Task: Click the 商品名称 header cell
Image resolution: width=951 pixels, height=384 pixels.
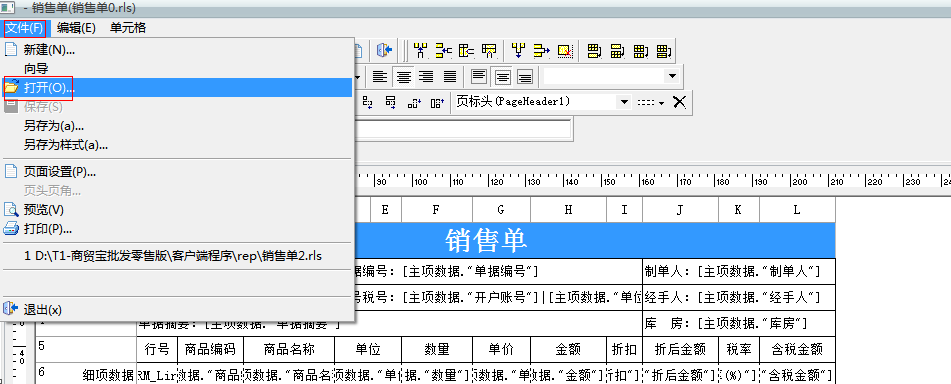Action: point(289,349)
